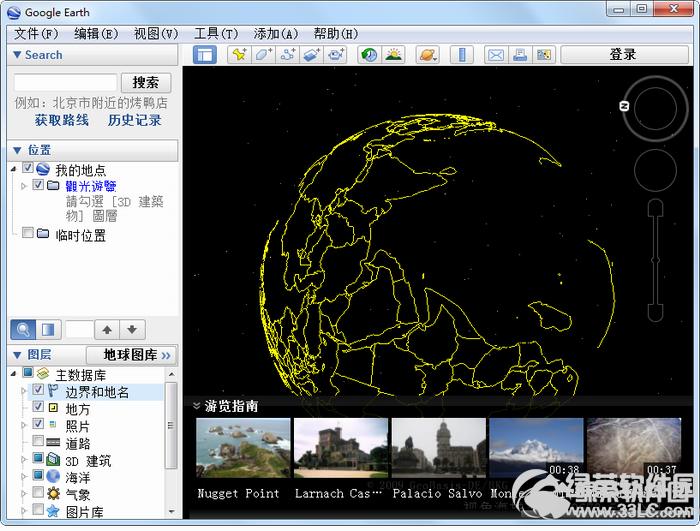Click the opacity panel button beside magnifier
Screen dimensions: 700x531
click(48, 330)
